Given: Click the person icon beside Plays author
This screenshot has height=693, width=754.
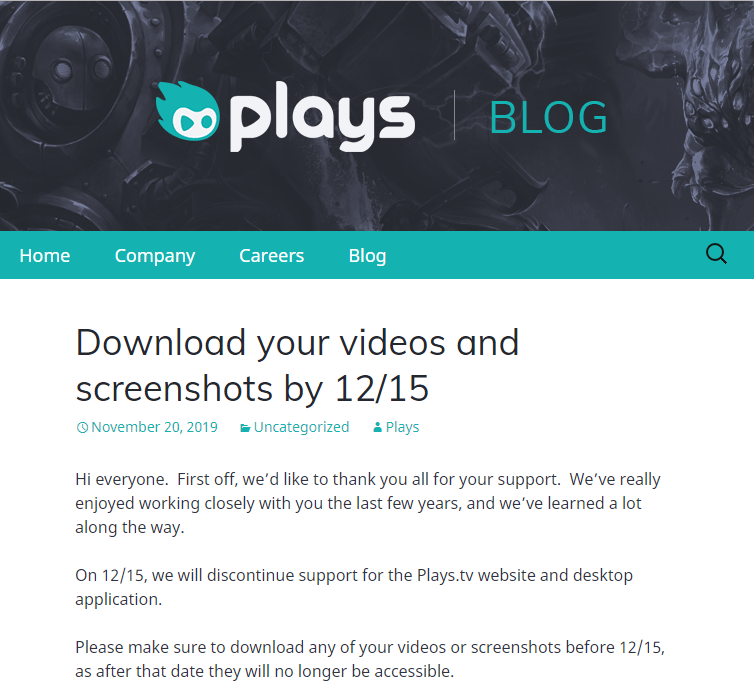Looking at the screenshot, I should (377, 427).
